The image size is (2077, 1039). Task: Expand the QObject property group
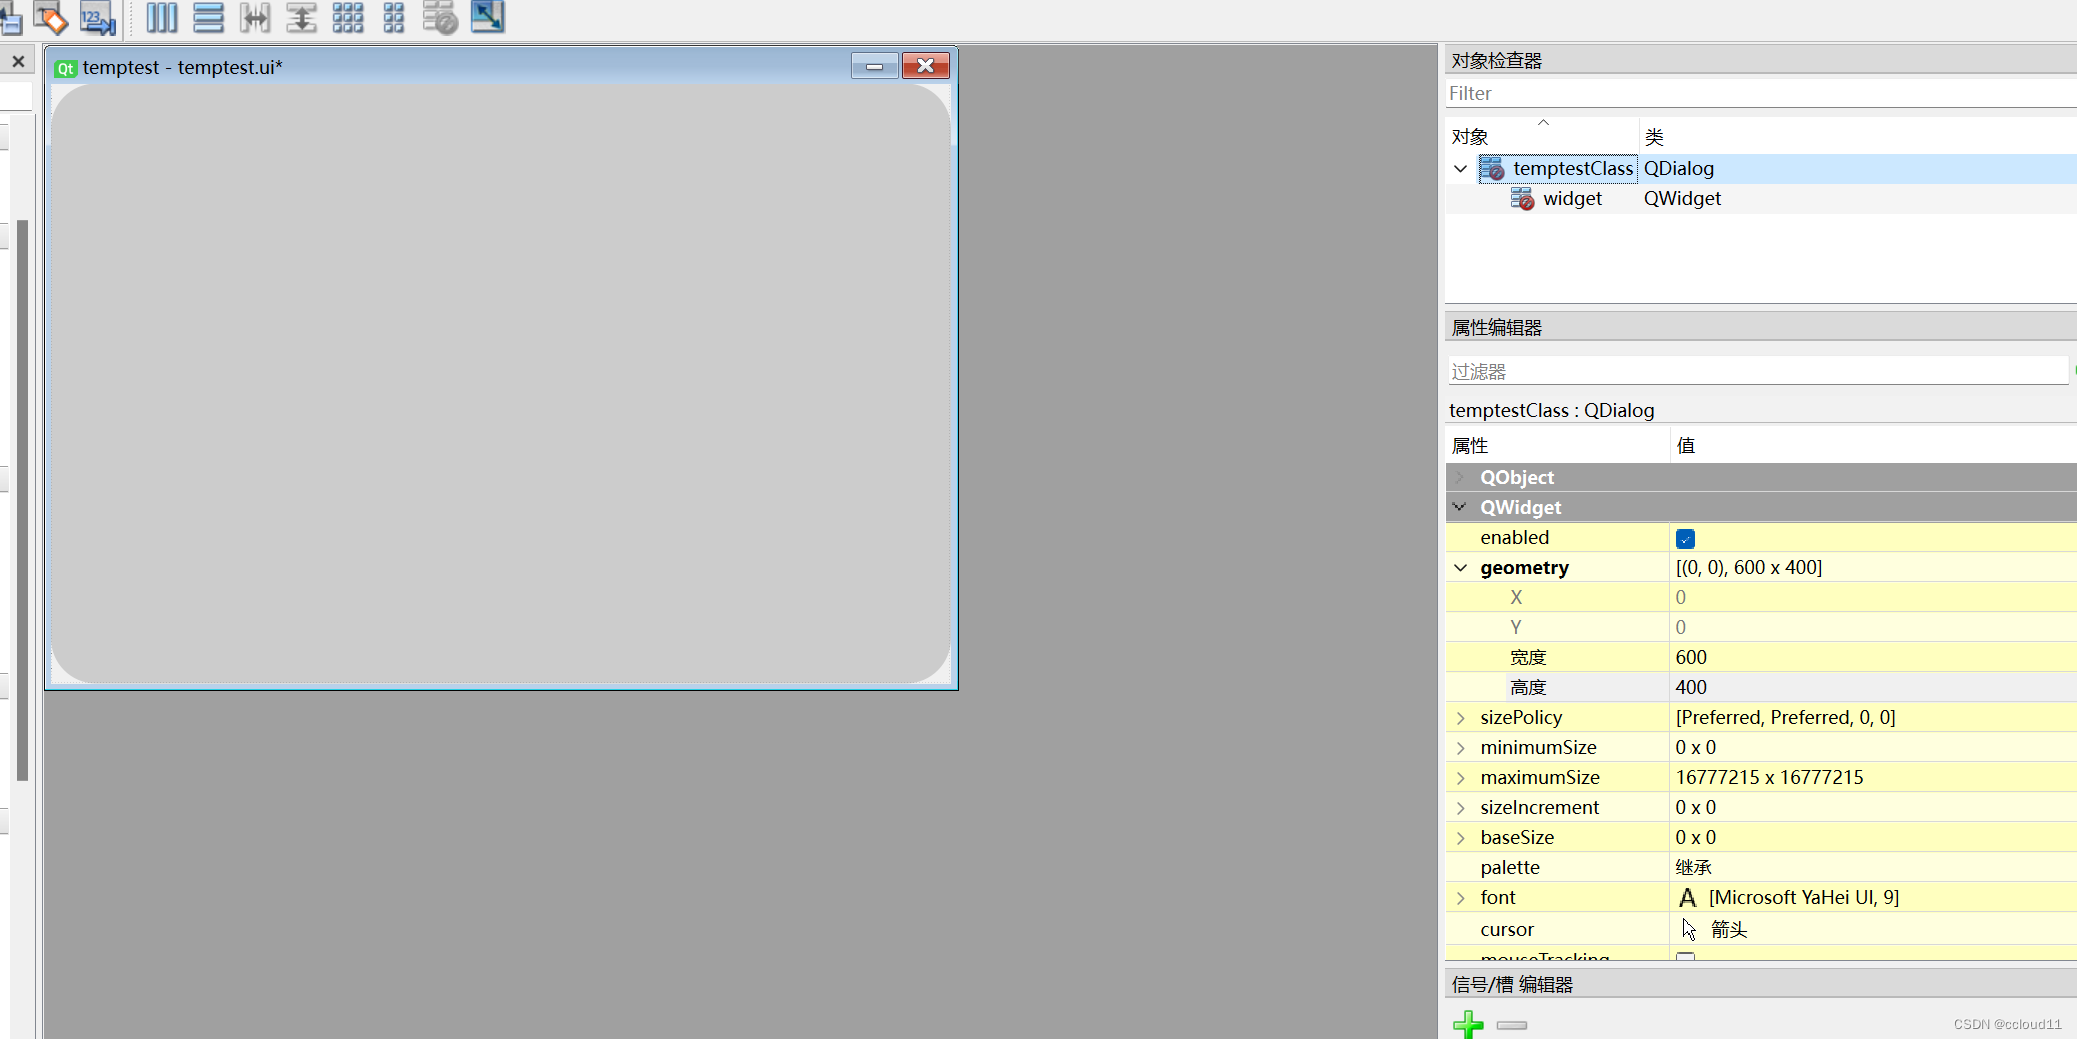point(1460,477)
